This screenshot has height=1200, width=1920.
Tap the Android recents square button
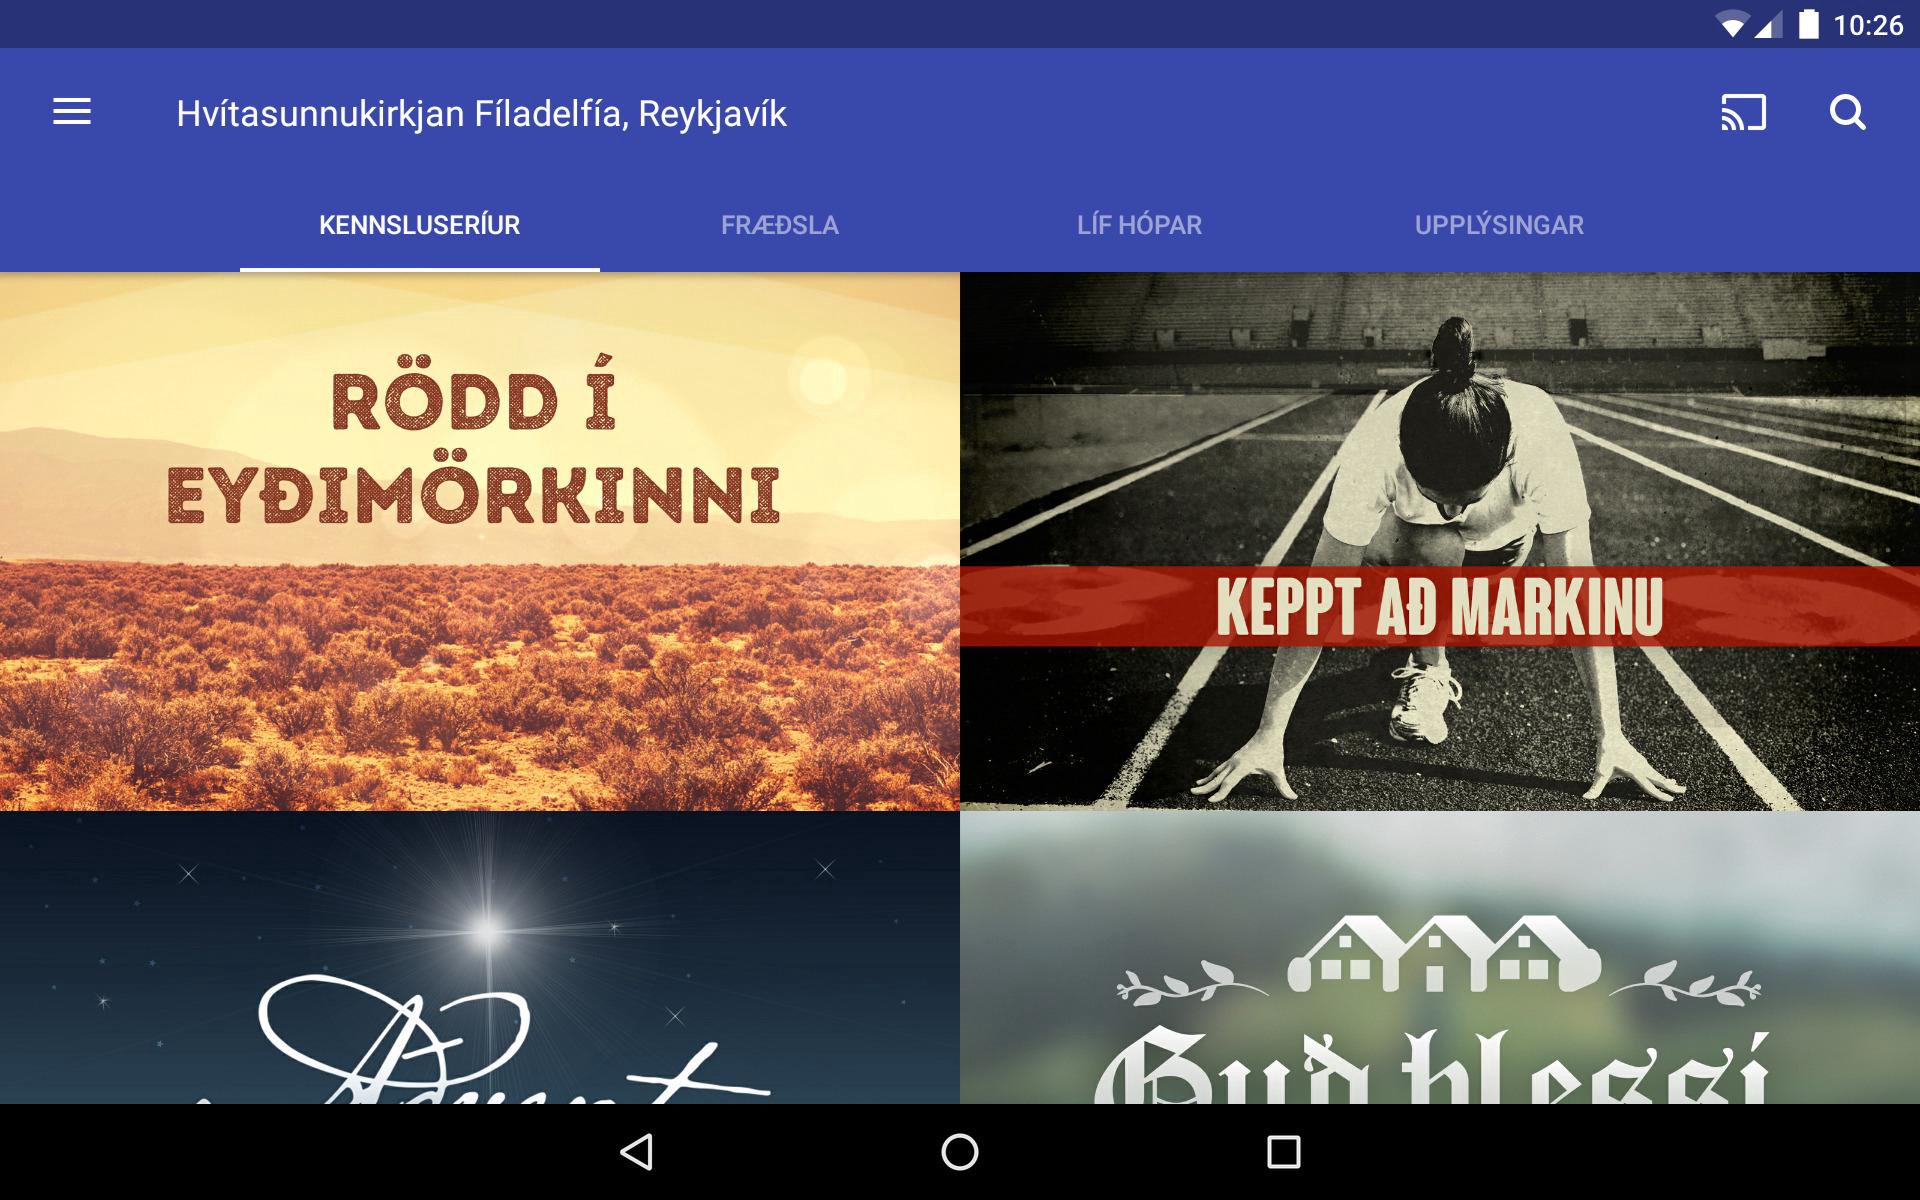pyautogui.click(x=1283, y=1152)
